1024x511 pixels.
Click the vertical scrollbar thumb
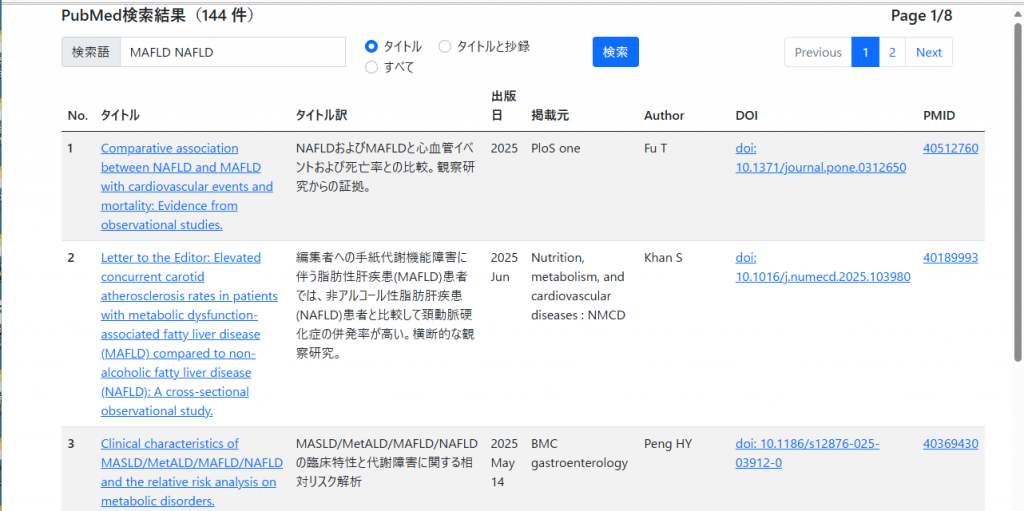pos(1017,190)
